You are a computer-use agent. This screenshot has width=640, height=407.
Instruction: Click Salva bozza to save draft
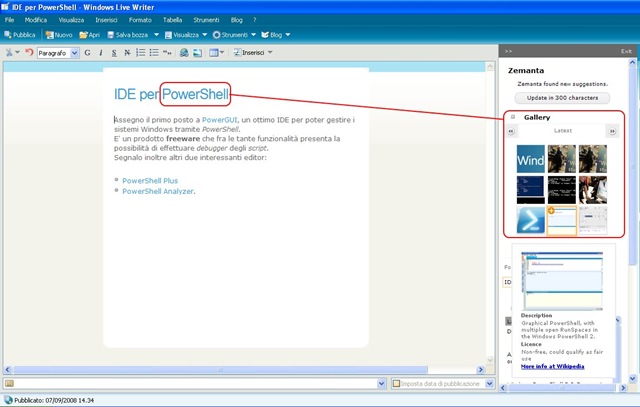click(x=127, y=35)
